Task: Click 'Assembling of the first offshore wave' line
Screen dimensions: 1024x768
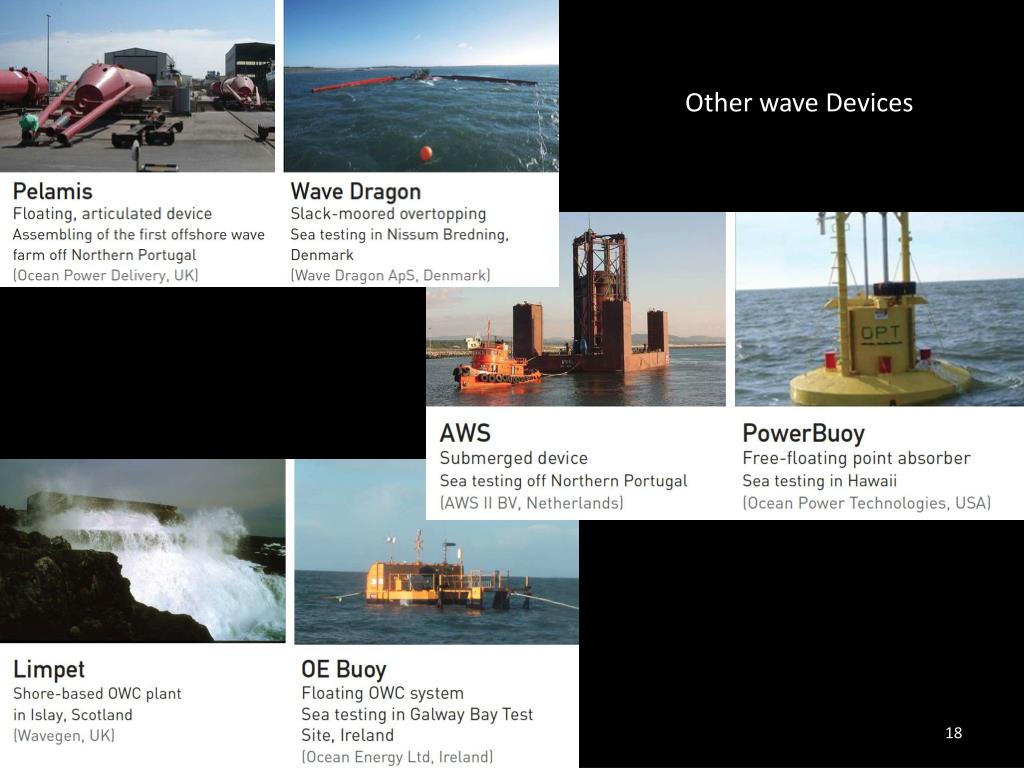Action: point(139,234)
